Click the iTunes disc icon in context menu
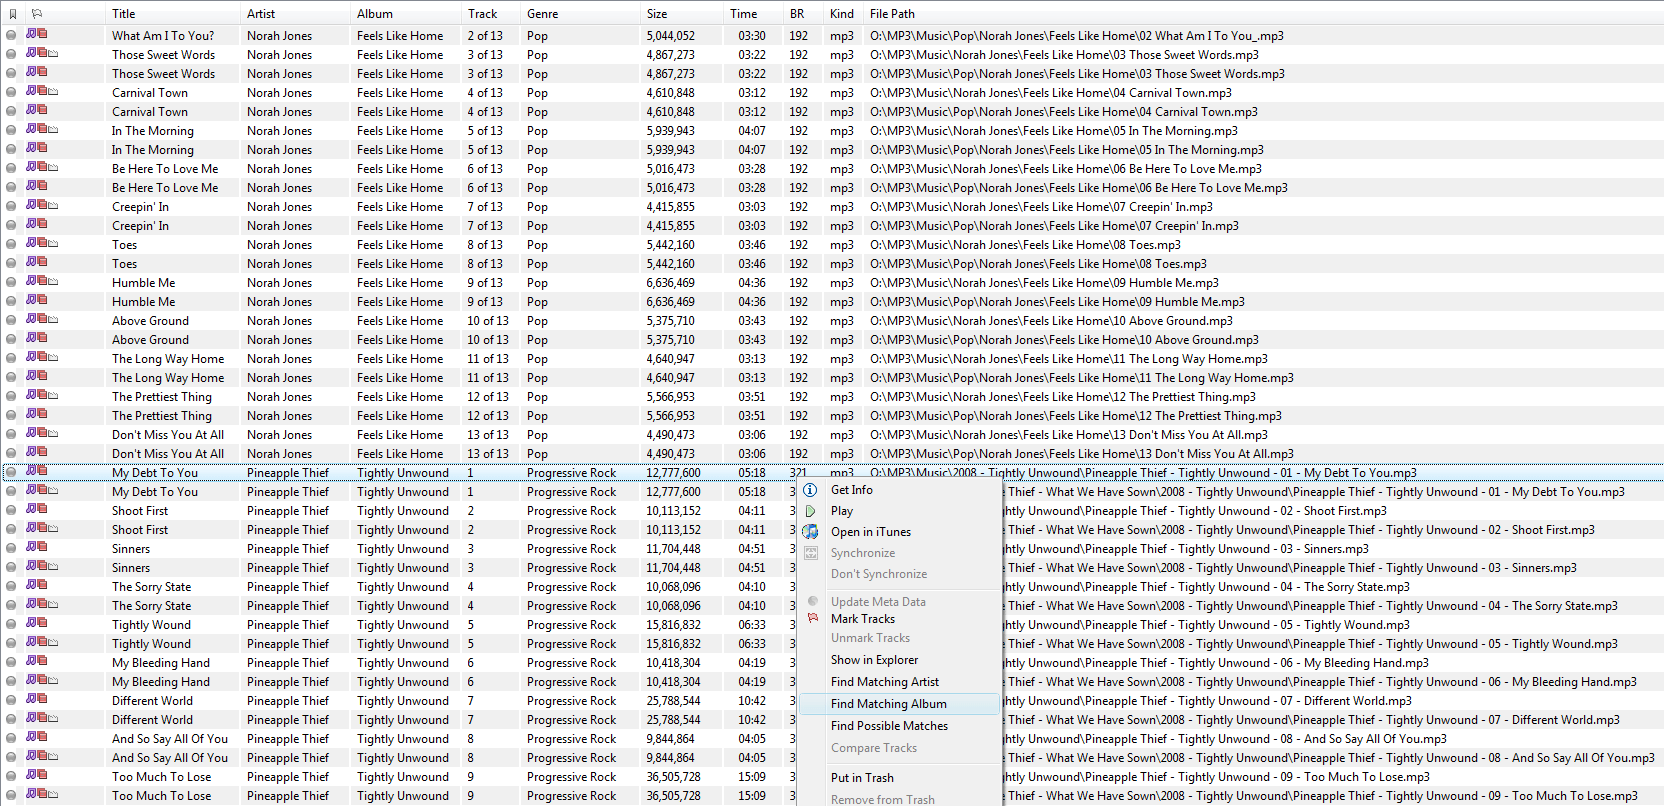This screenshot has height=806, width=1664. [x=811, y=532]
